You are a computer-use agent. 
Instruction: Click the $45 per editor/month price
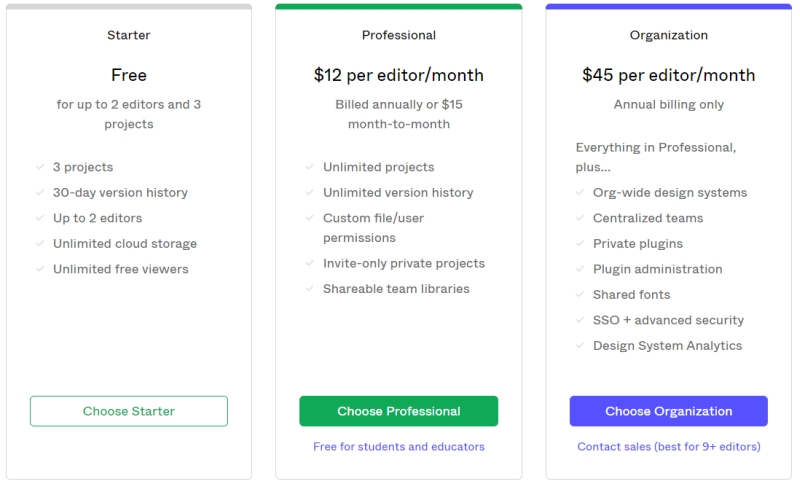[x=668, y=75]
